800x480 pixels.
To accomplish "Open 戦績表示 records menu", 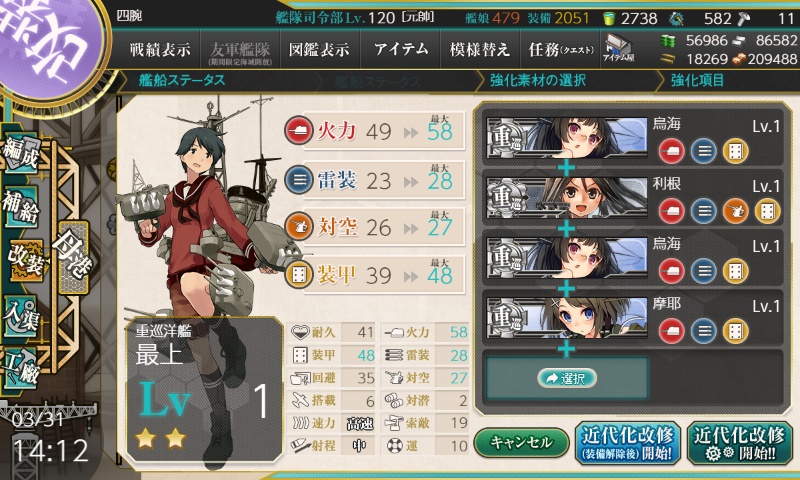I will [160, 49].
